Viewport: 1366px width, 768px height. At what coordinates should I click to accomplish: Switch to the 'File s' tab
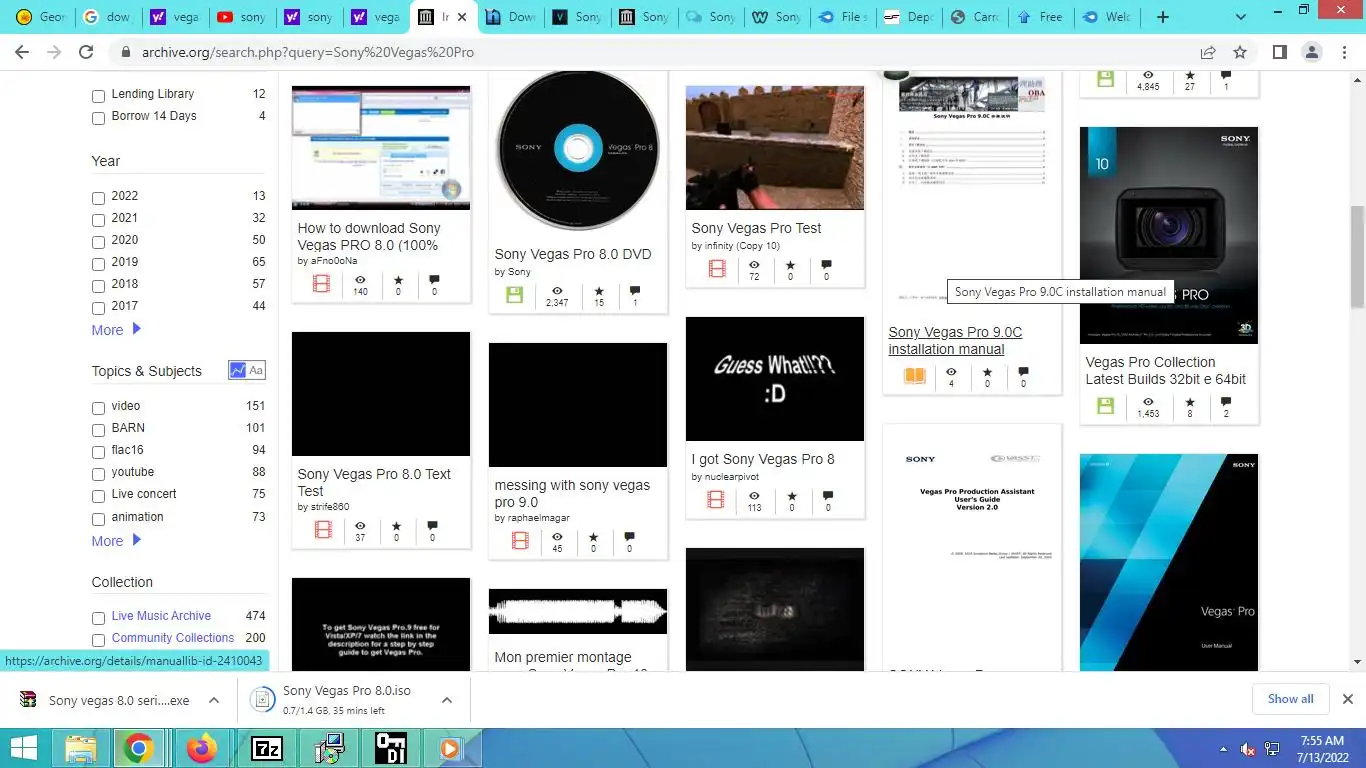[x=842, y=17]
